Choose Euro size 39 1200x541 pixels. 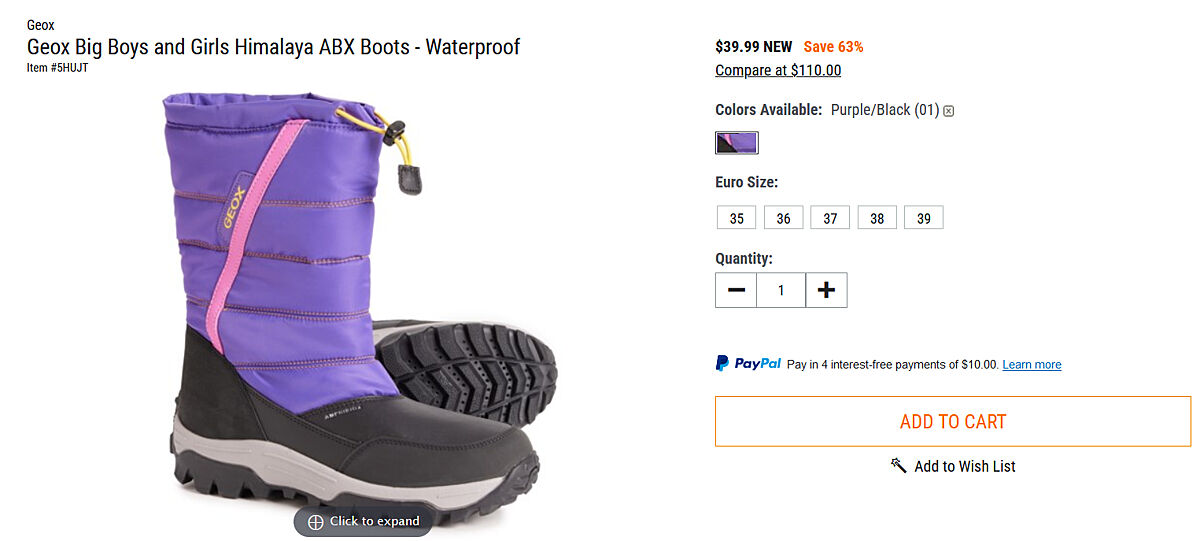tap(924, 218)
